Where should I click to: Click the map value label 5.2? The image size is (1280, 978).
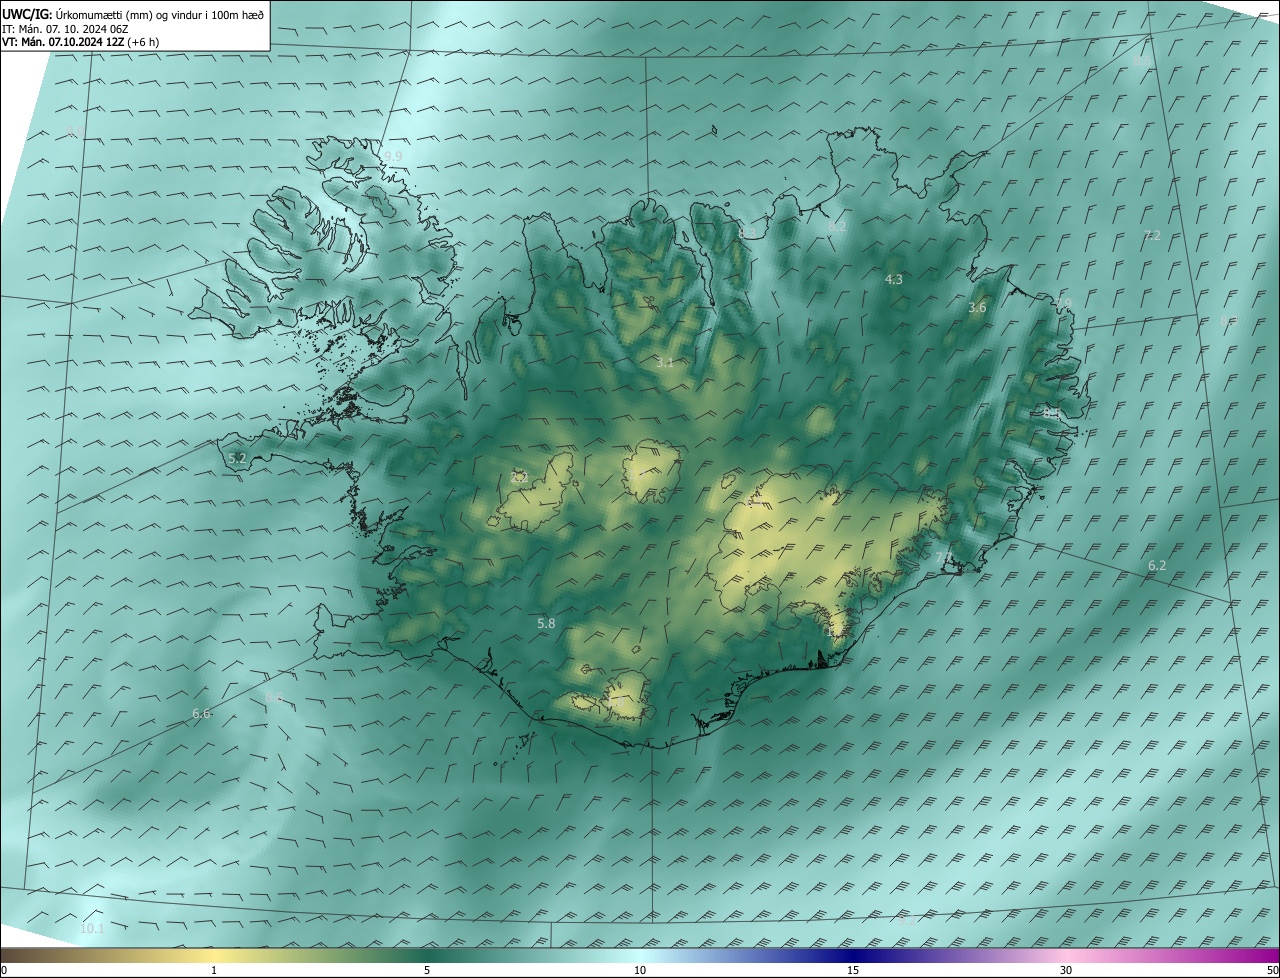click(x=237, y=458)
